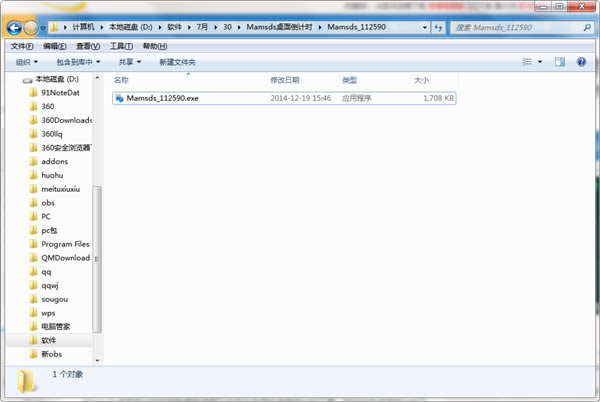Open the 查看(V) menu
Image resolution: width=600 pixels, height=402 pixels.
(88, 46)
